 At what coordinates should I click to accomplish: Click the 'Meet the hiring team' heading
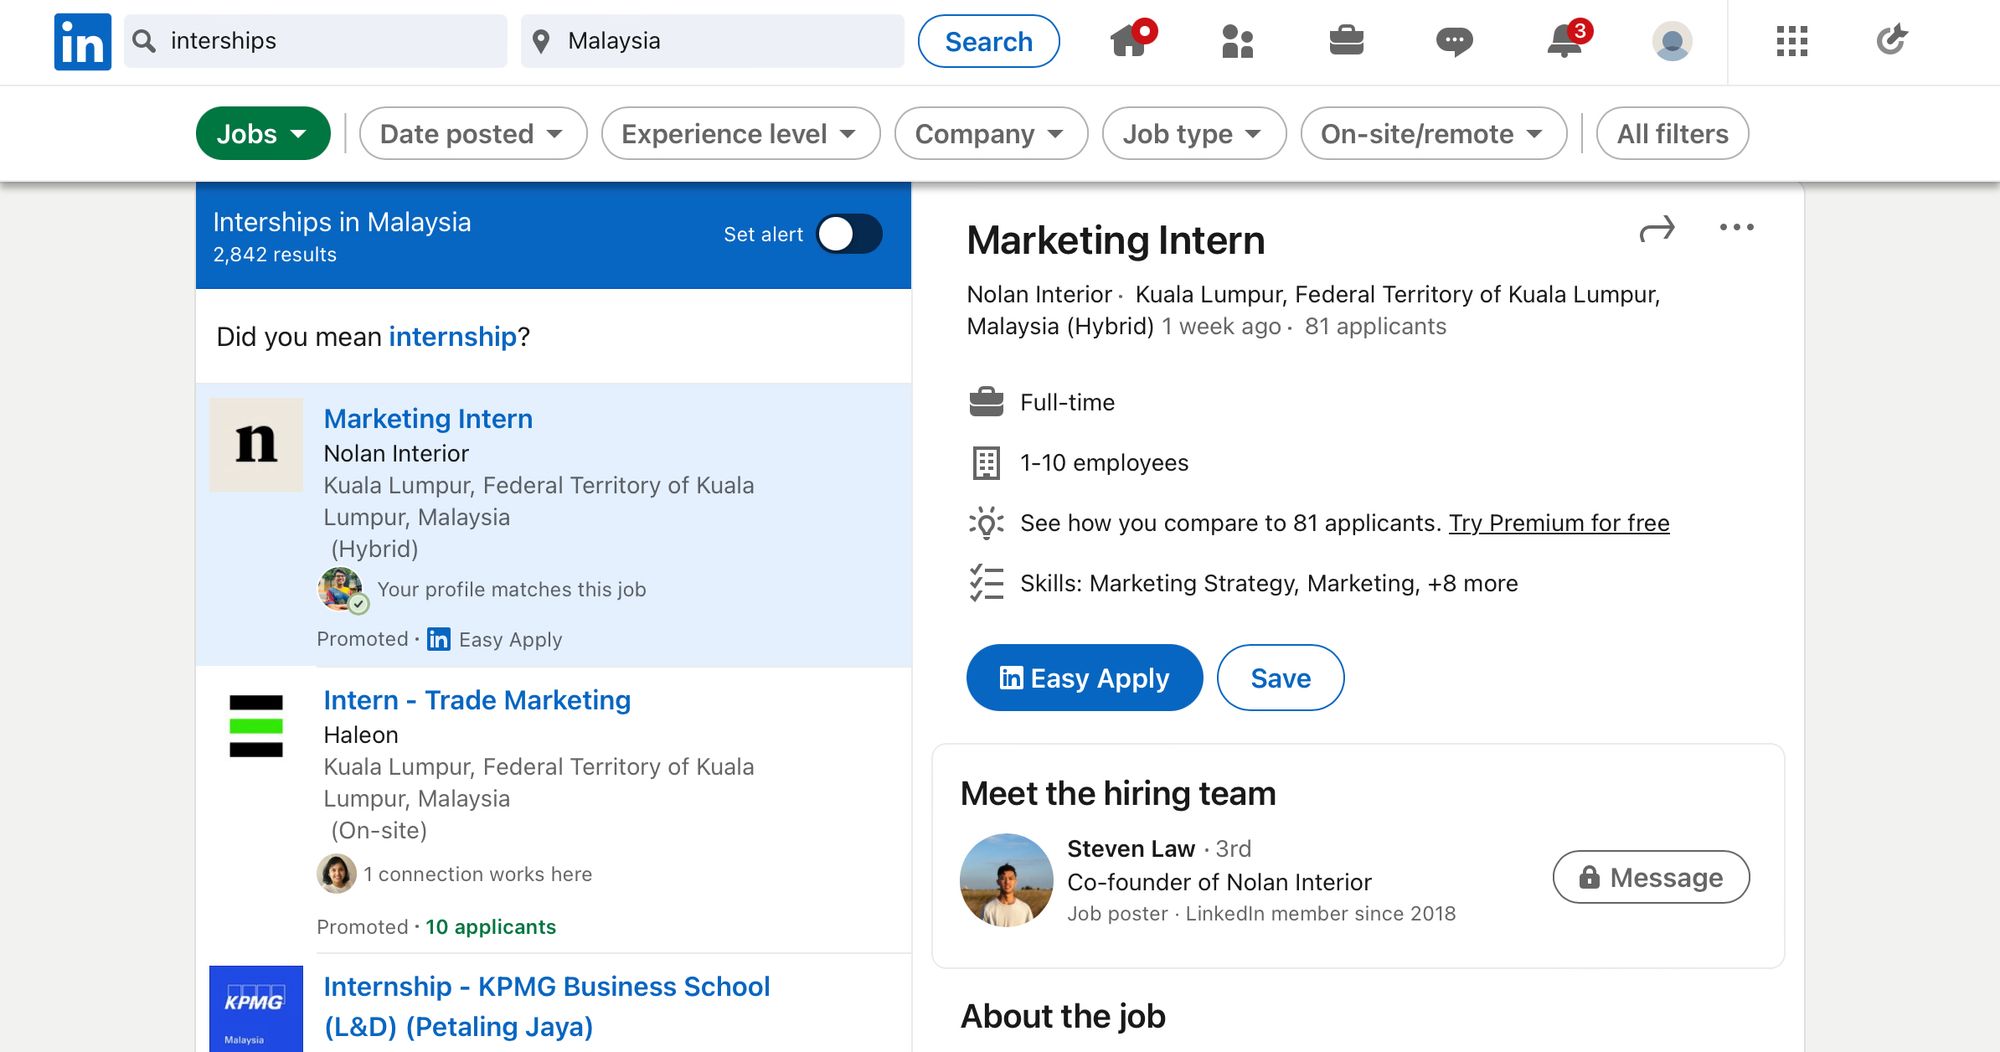[1118, 793]
